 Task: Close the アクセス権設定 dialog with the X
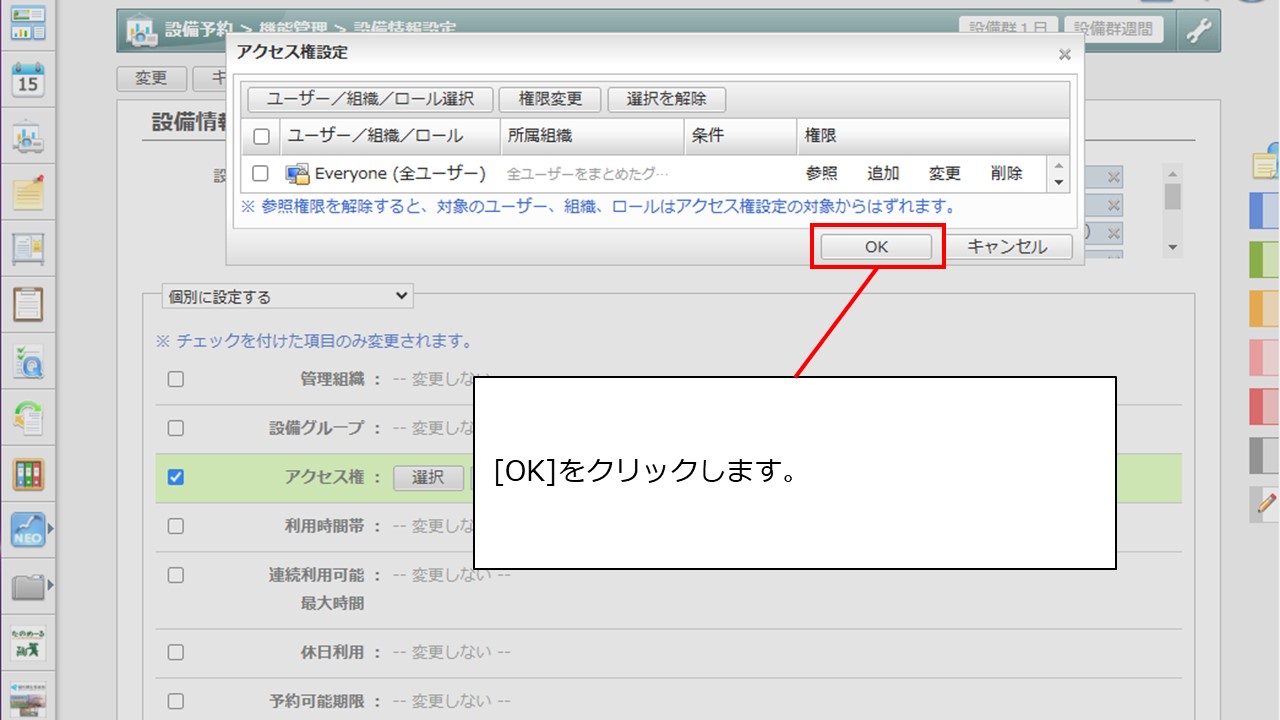coord(1064,55)
